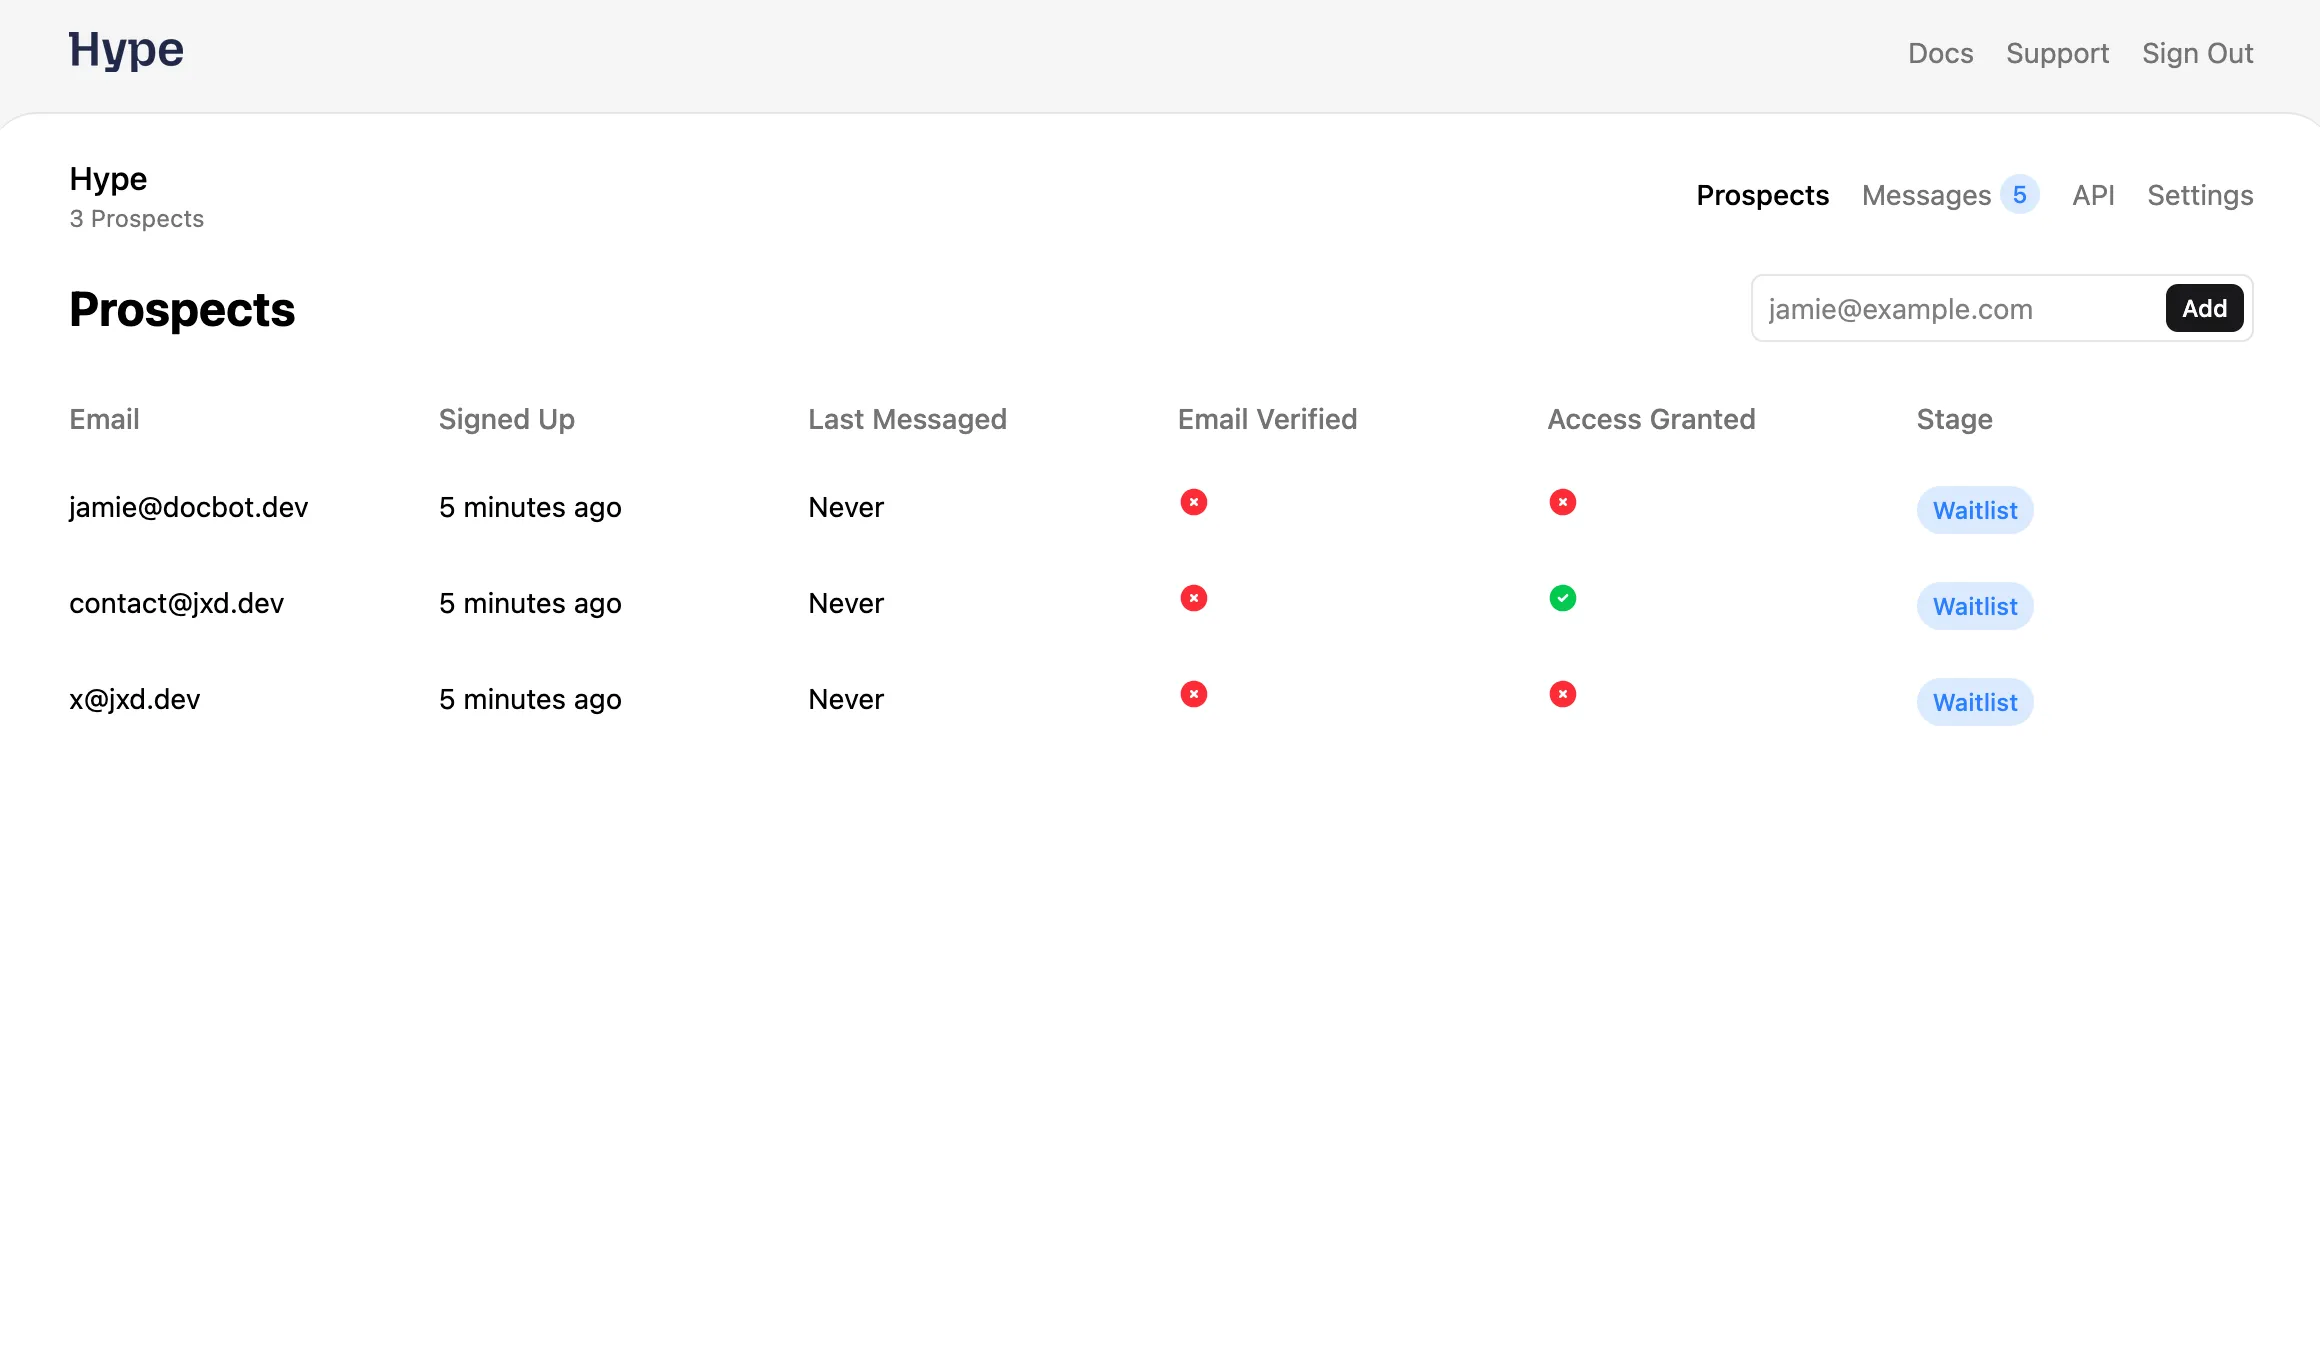
Task: Switch to the Messages tab
Action: pos(1925,195)
